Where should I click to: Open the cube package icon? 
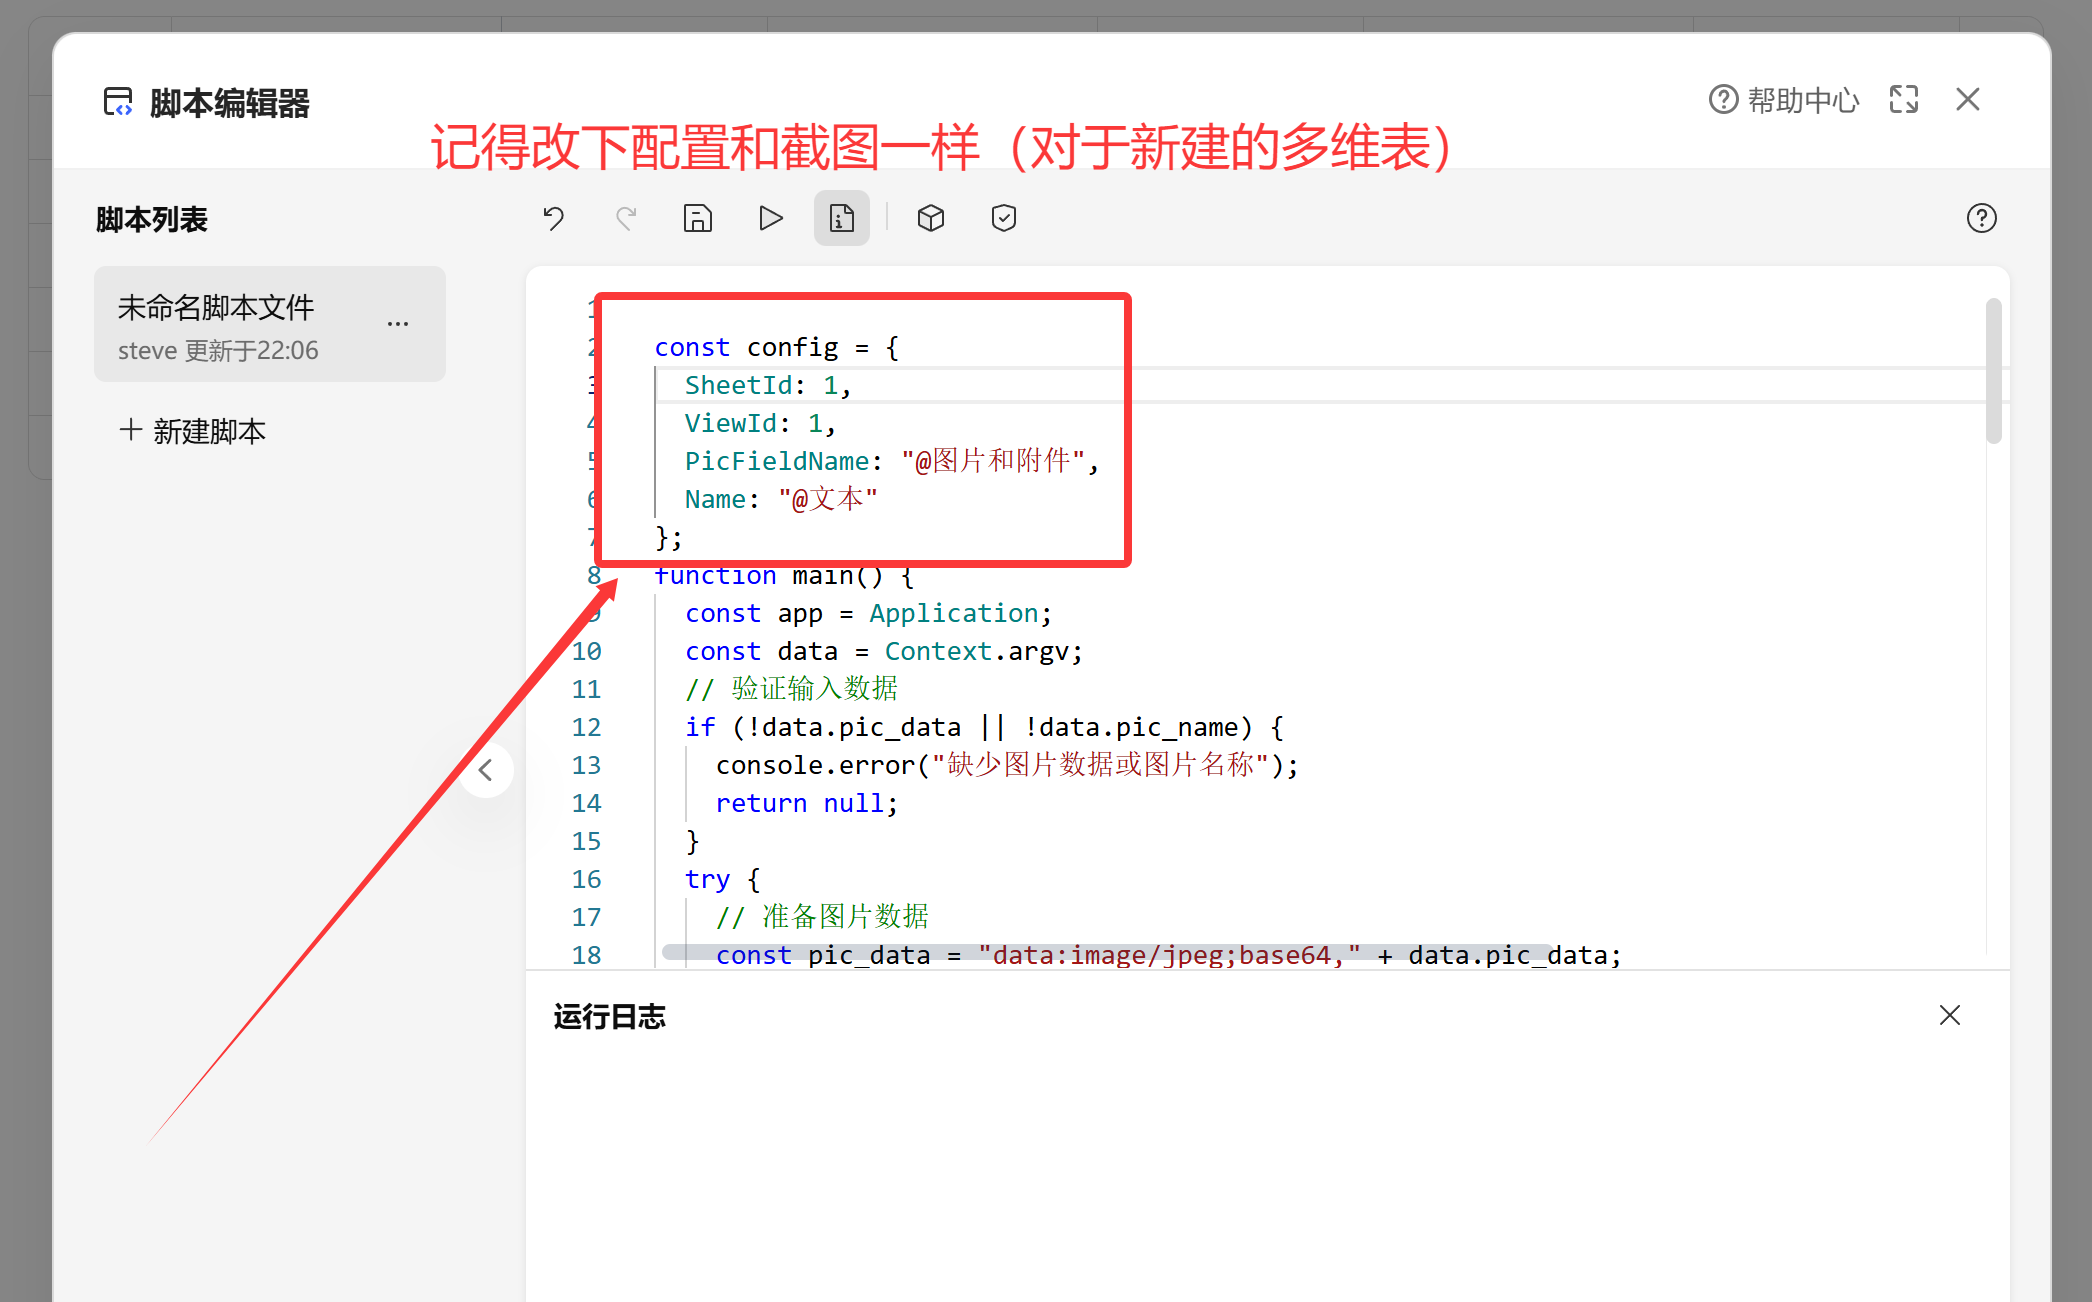[931, 218]
